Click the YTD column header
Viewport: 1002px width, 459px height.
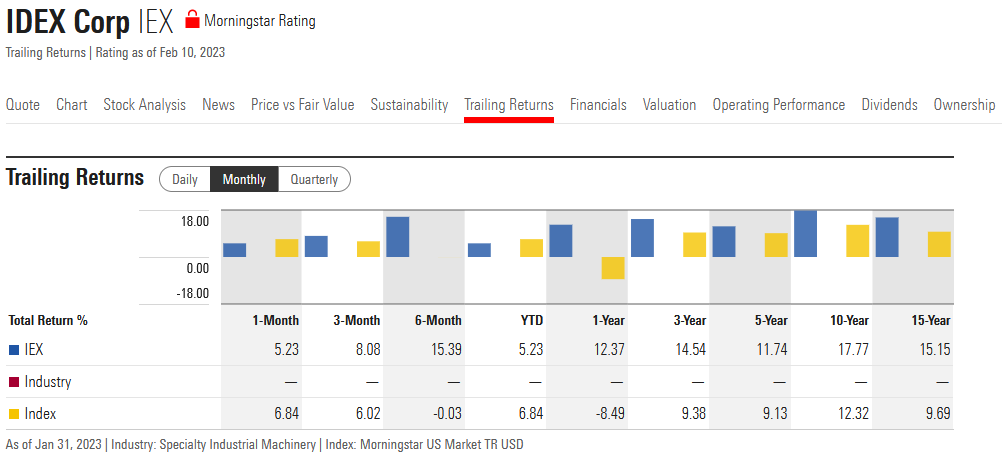pyautogui.click(x=532, y=320)
